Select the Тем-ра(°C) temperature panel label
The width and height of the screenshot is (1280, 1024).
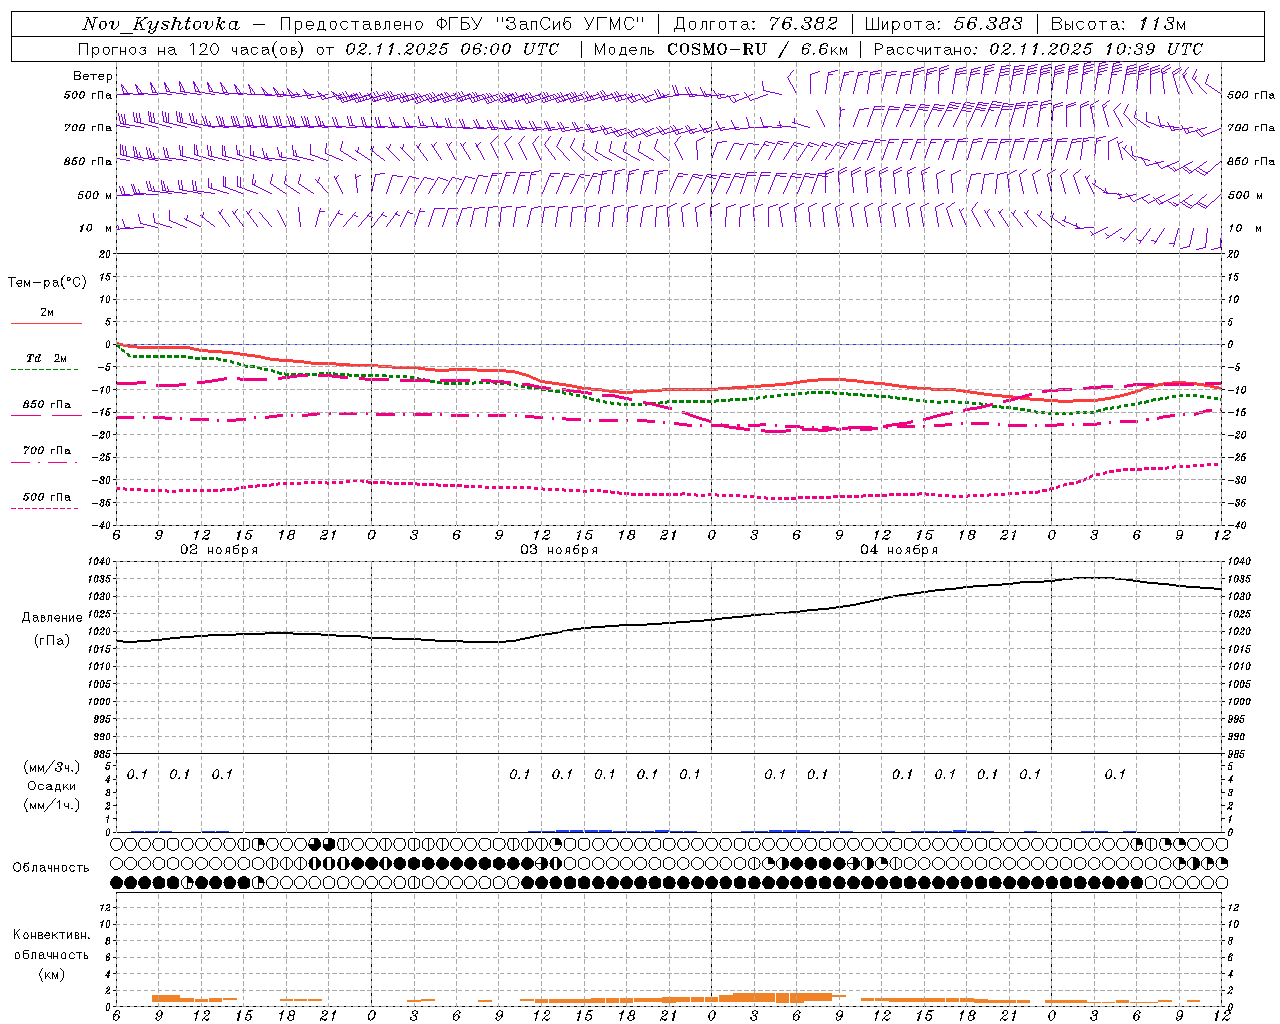[x=47, y=283]
